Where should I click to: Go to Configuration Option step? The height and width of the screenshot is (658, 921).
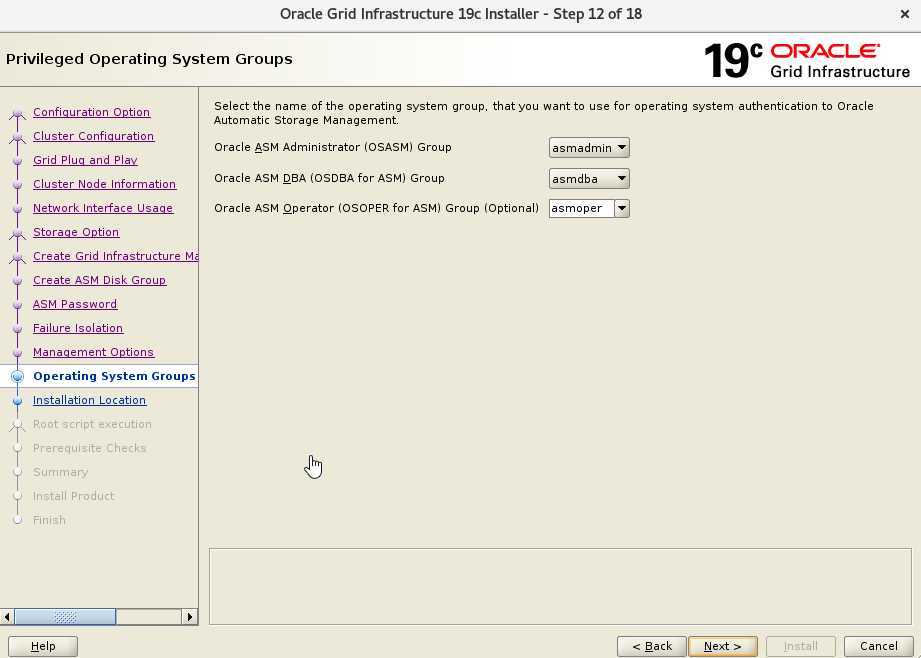pyautogui.click(x=91, y=112)
